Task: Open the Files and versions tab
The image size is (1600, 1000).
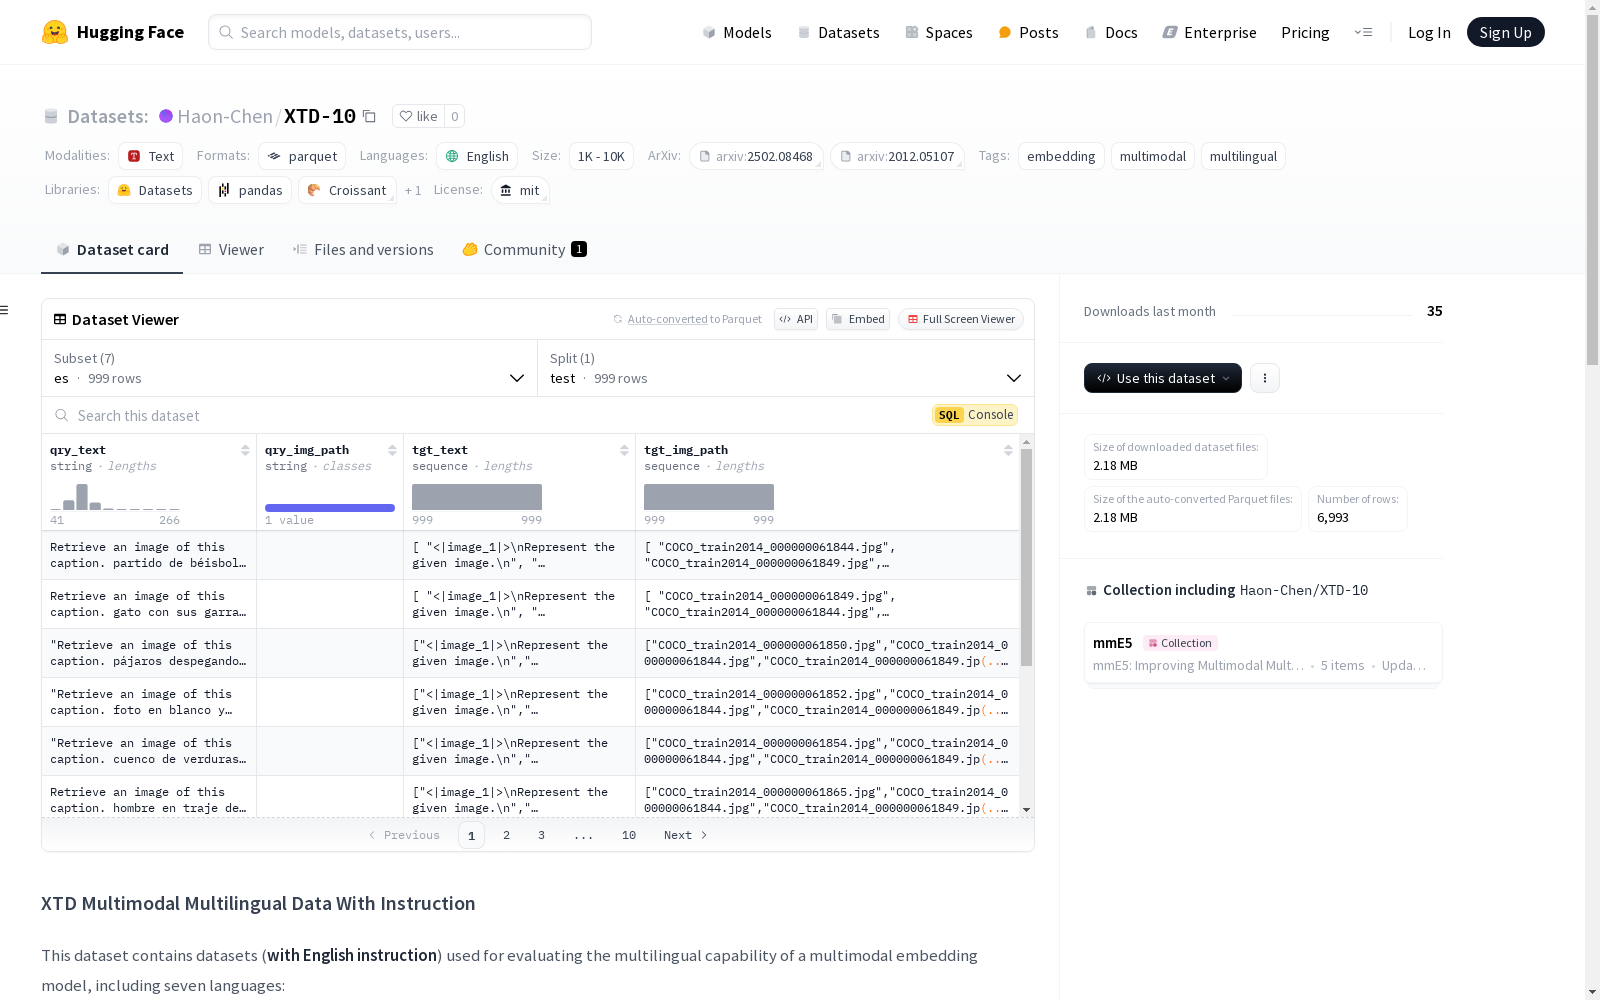Action: [x=363, y=250]
